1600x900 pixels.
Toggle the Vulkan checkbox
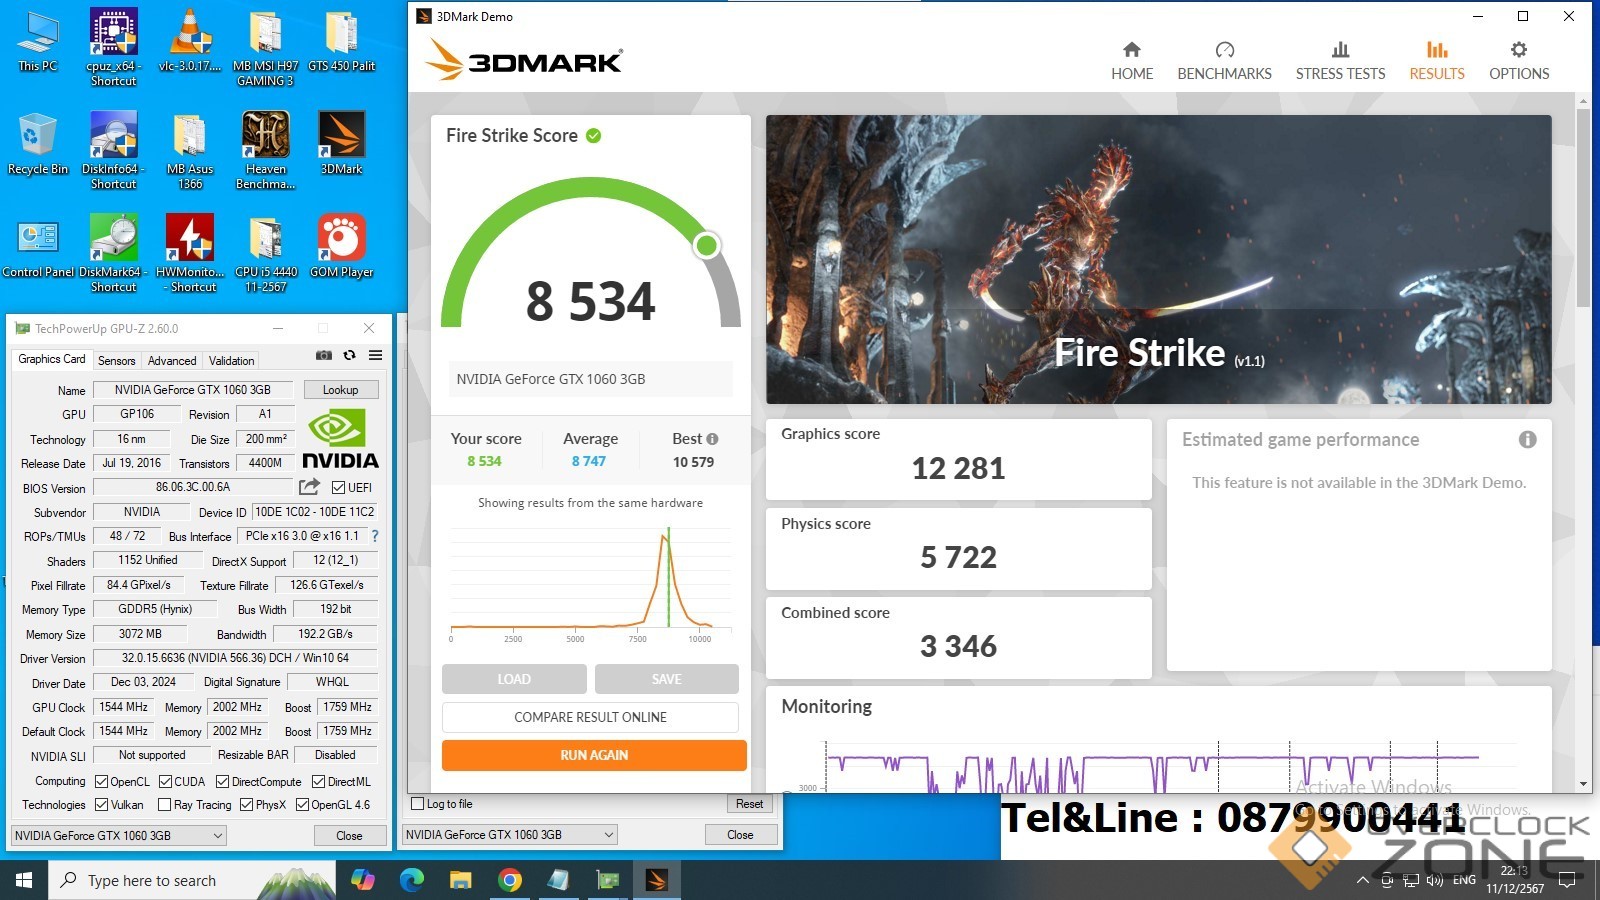(x=101, y=805)
